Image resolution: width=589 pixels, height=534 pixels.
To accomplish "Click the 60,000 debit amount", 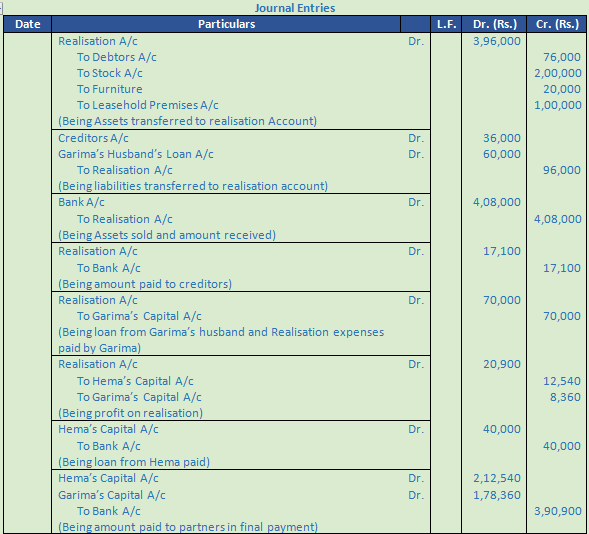I will pos(502,154).
